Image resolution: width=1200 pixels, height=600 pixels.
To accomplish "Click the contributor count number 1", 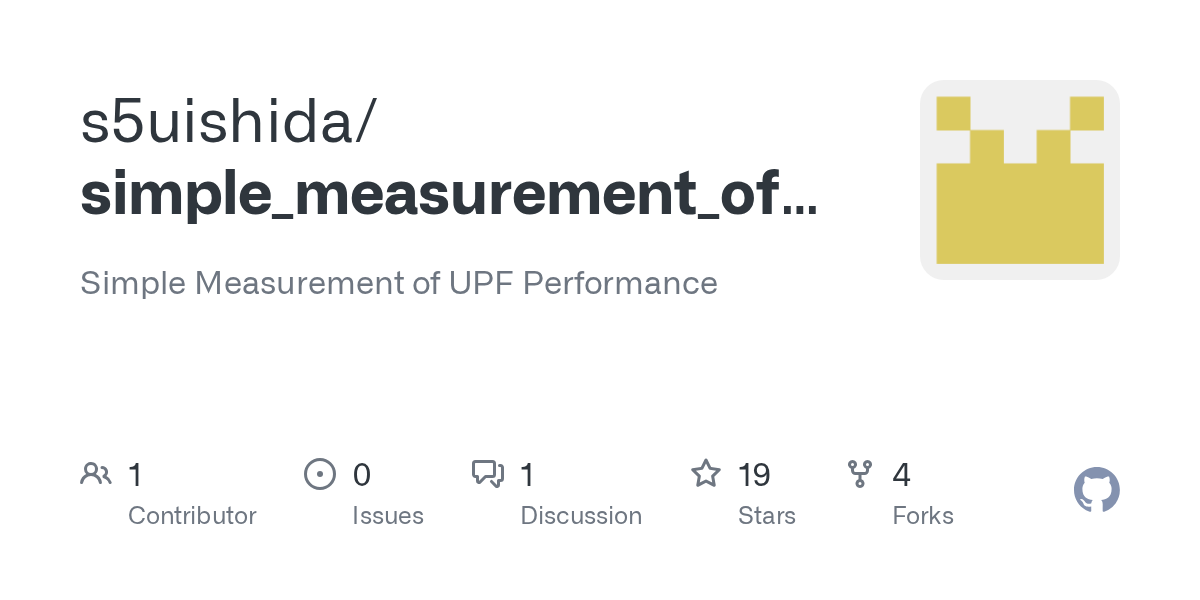I will (x=135, y=475).
